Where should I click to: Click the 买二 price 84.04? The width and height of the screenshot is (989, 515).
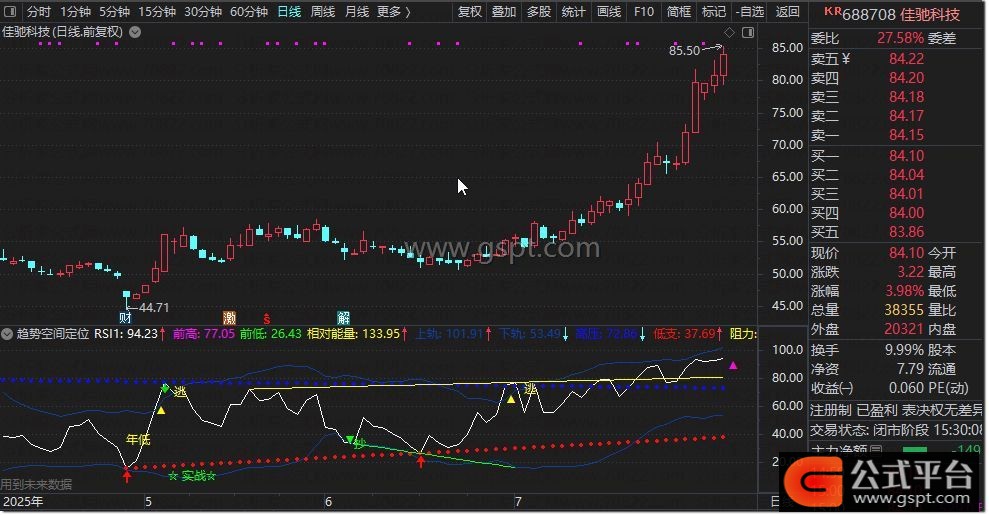click(x=906, y=174)
